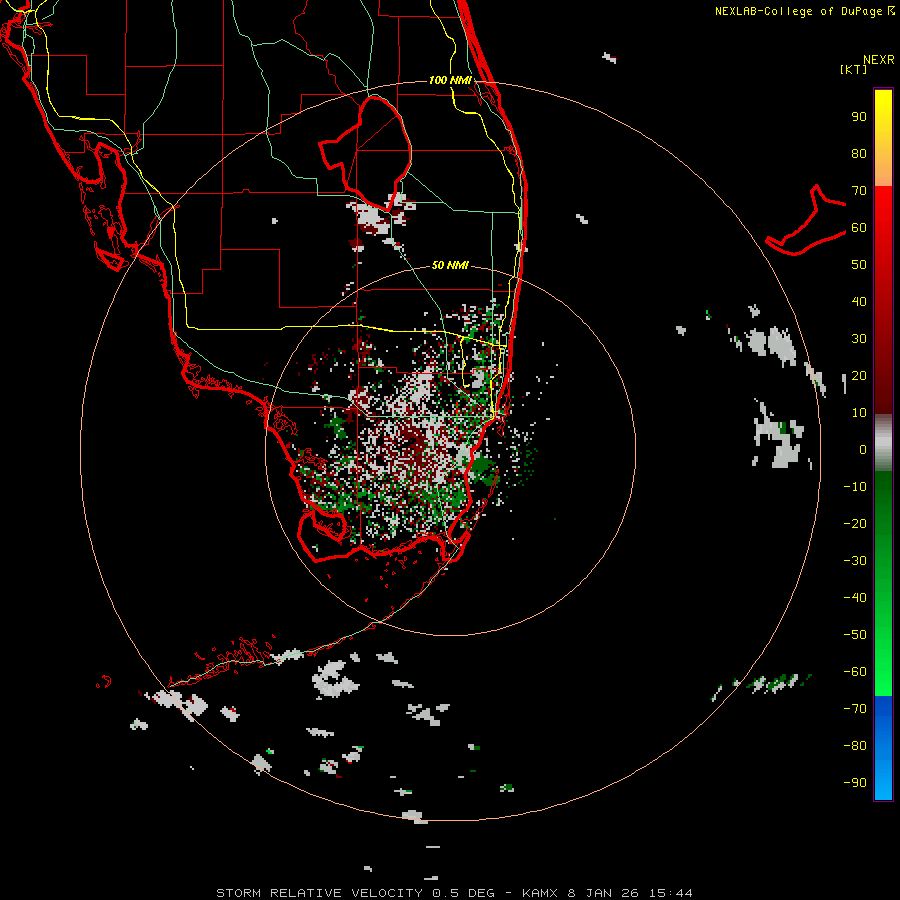900x900 pixels.
Task: Click the 20 knot scale label
Action: 859,376
